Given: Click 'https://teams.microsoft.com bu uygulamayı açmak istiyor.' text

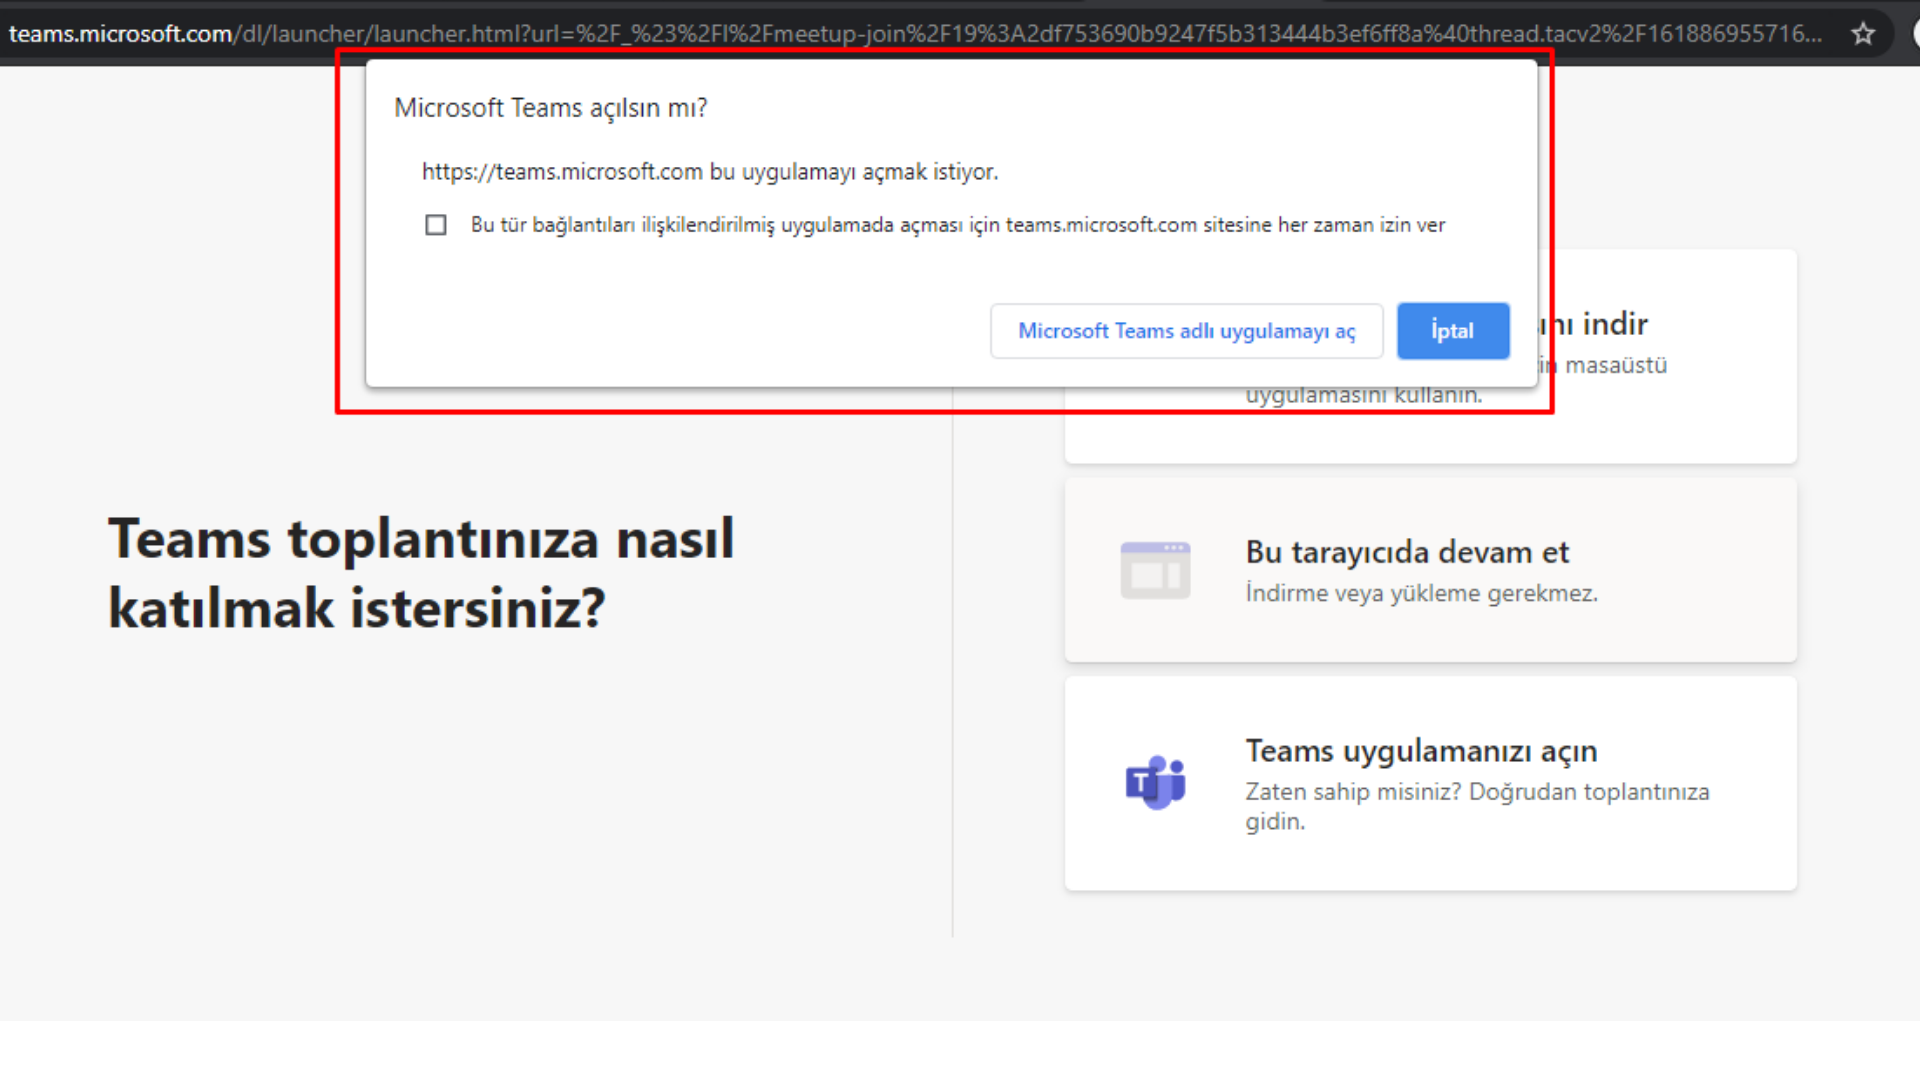Looking at the screenshot, I should [x=710, y=172].
